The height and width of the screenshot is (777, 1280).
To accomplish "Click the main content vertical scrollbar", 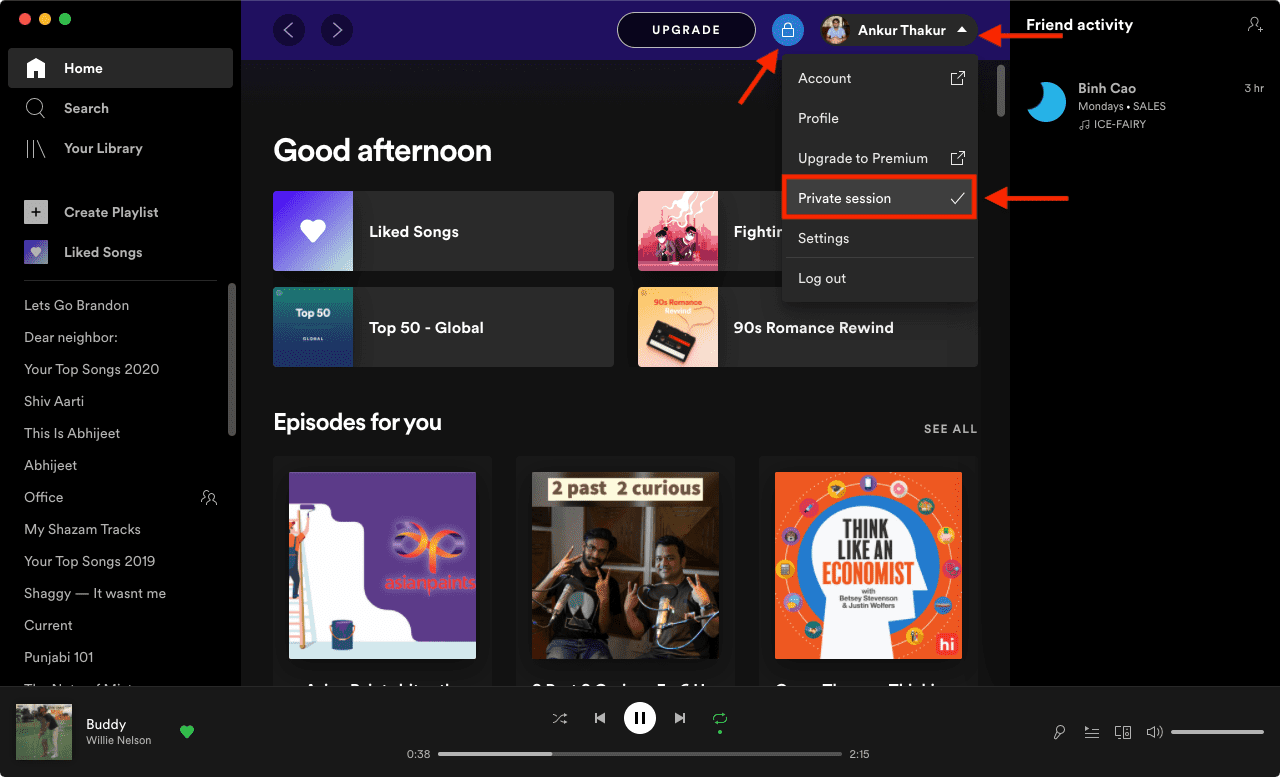I will coord(1001,90).
